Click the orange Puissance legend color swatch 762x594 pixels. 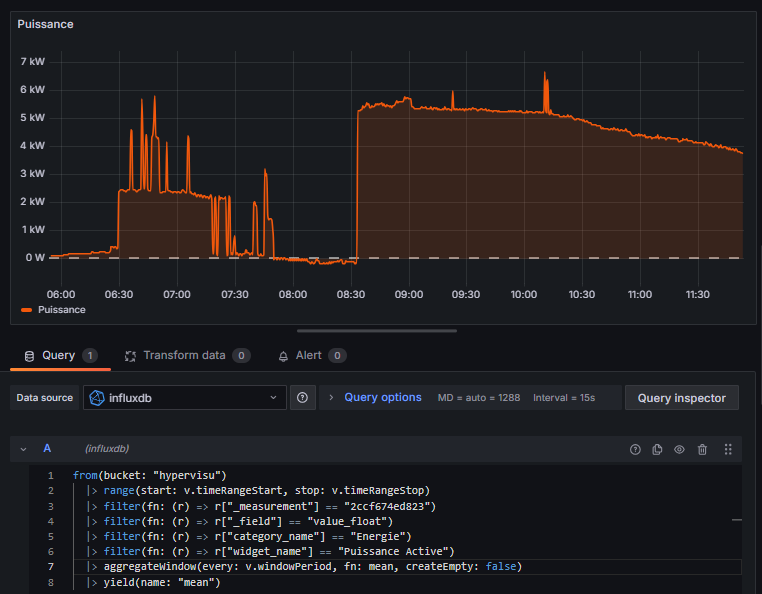26,310
